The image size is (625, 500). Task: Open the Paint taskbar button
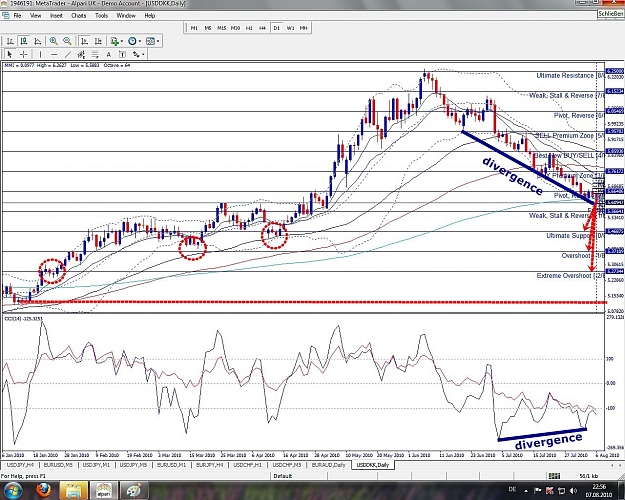point(134,491)
